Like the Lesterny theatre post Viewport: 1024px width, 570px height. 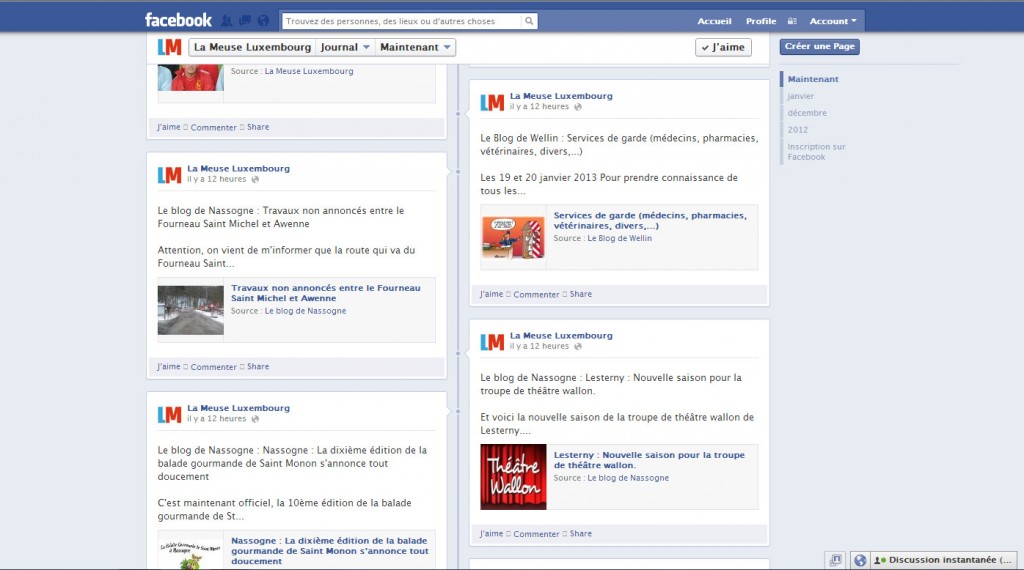(x=491, y=533)
